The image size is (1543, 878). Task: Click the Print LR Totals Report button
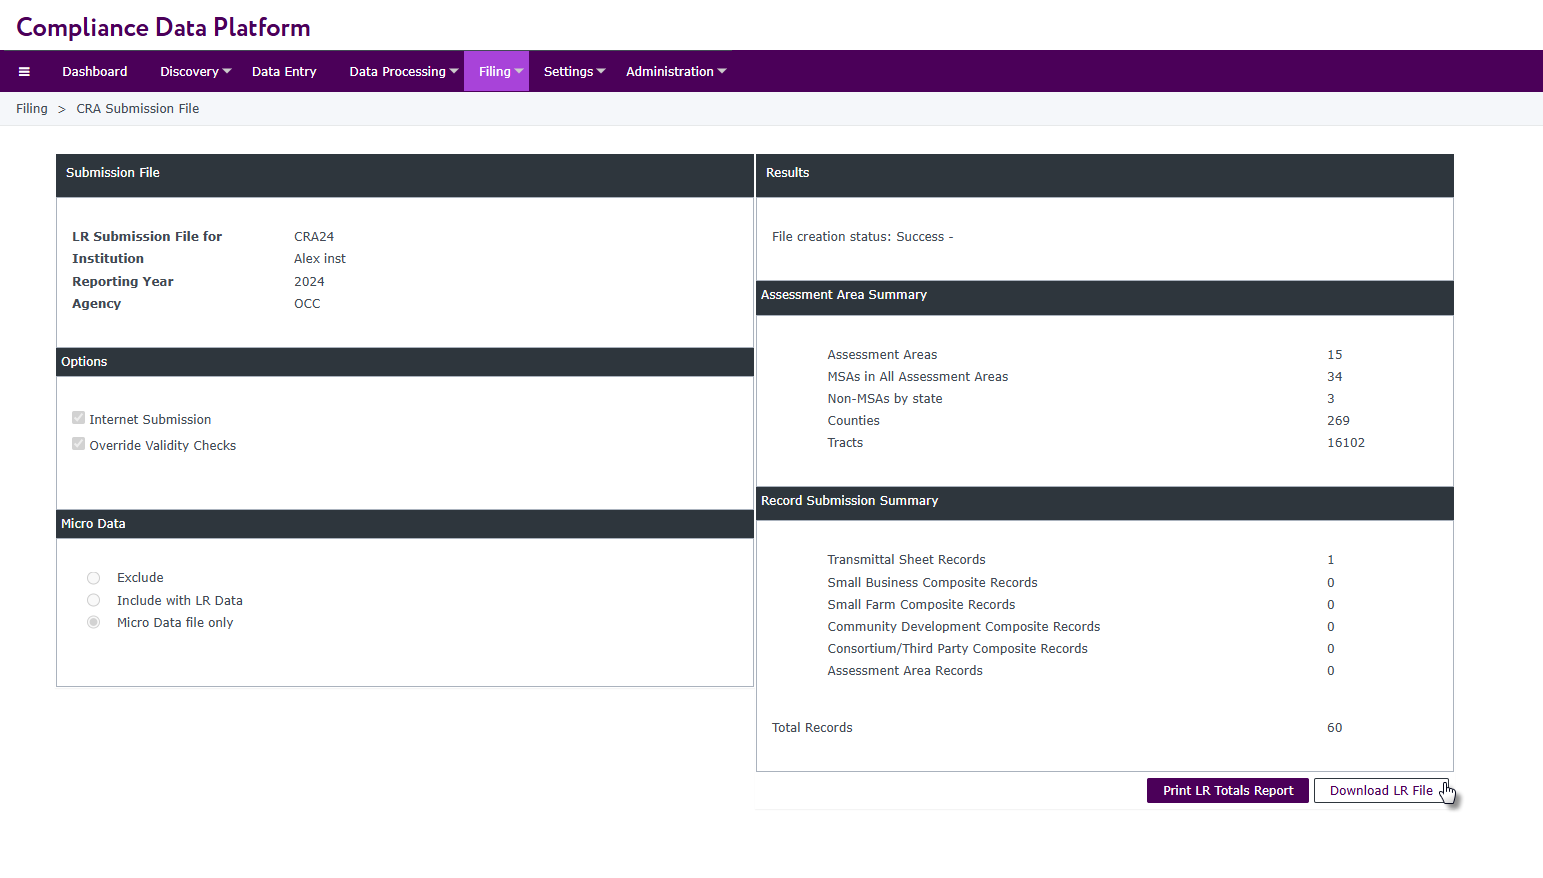point(1227,791)
